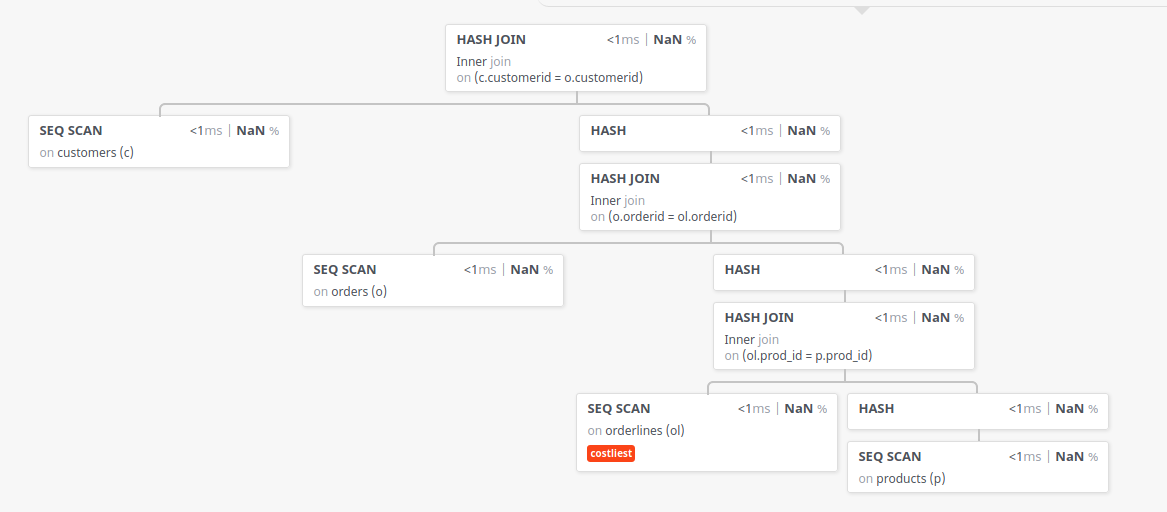
Task: Click the tooltip pointer arrow at top
Action: (861, 10)
